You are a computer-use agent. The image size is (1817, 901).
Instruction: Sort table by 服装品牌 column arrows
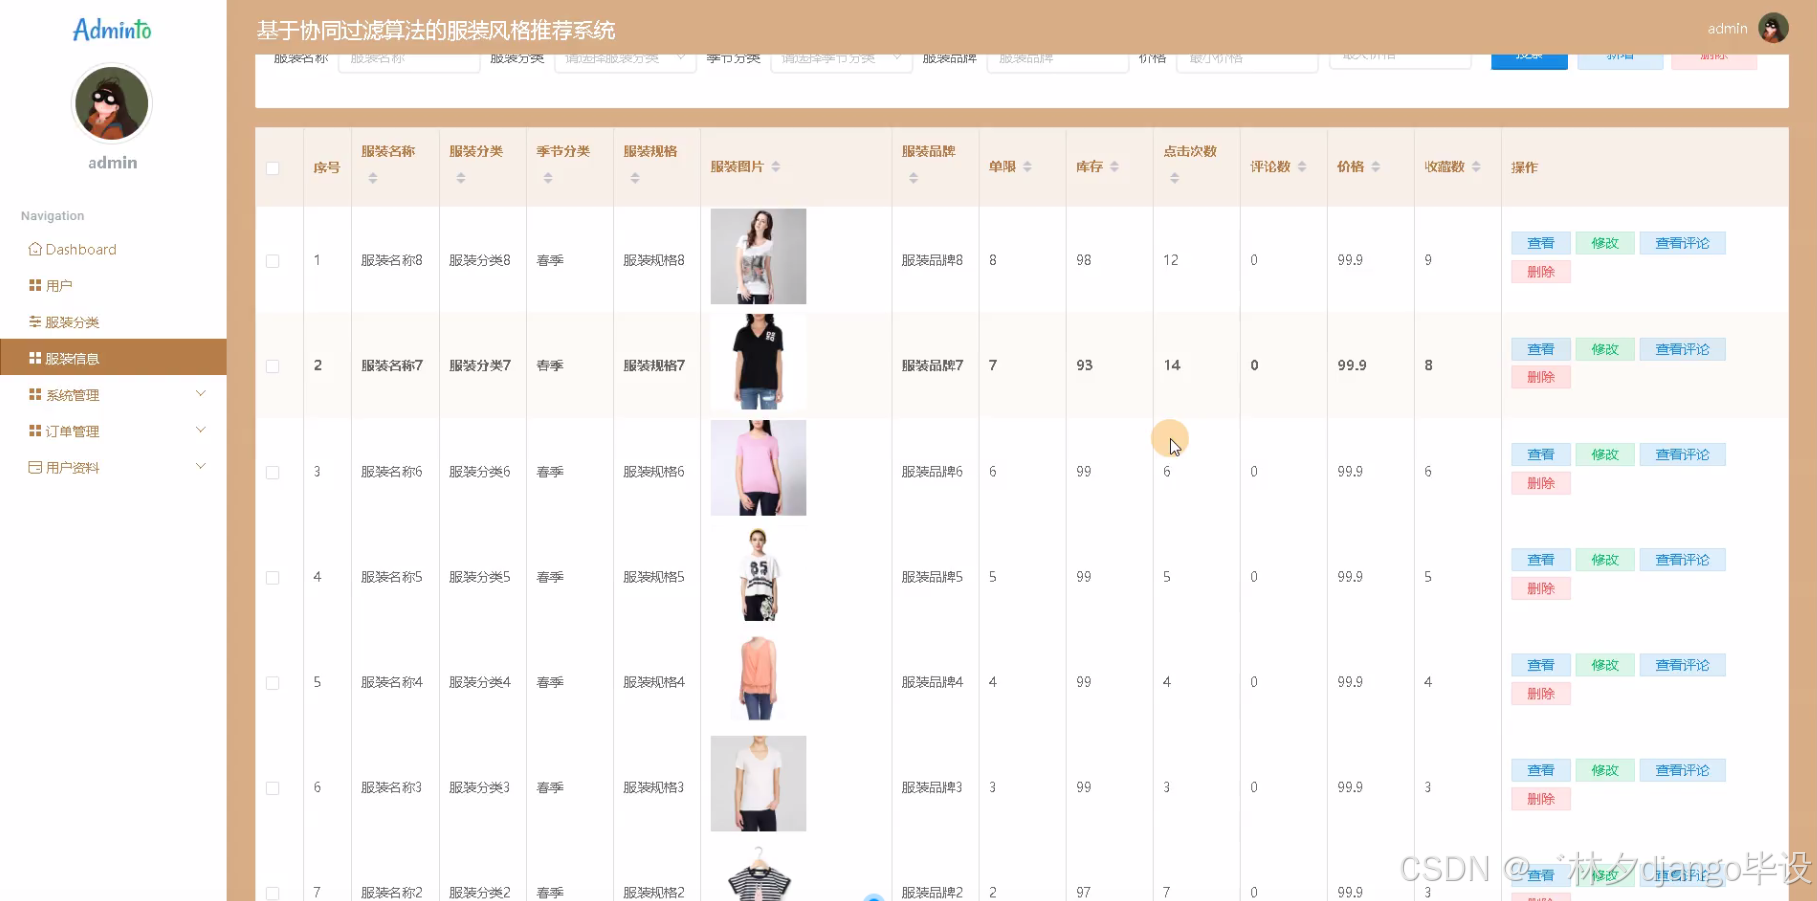[914, 178]
